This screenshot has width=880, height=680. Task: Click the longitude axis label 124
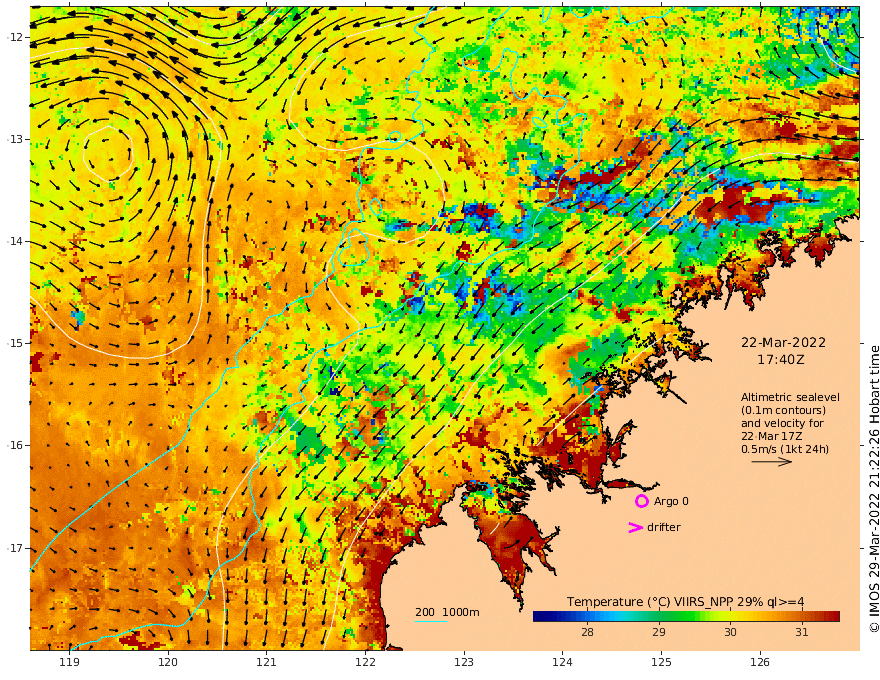tap(562, 663)
